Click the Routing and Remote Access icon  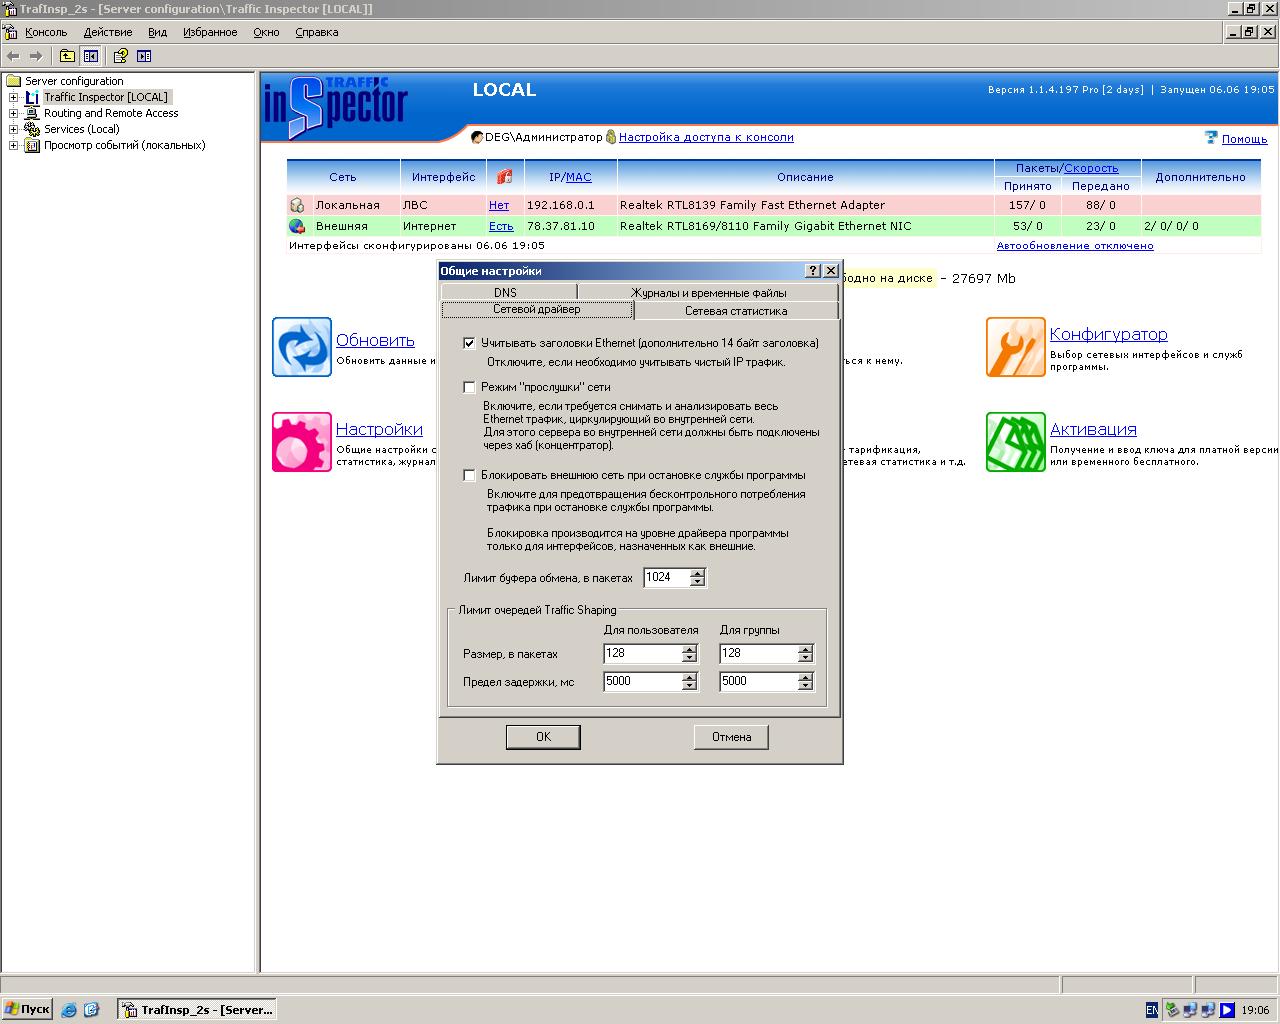pos(32,113)
